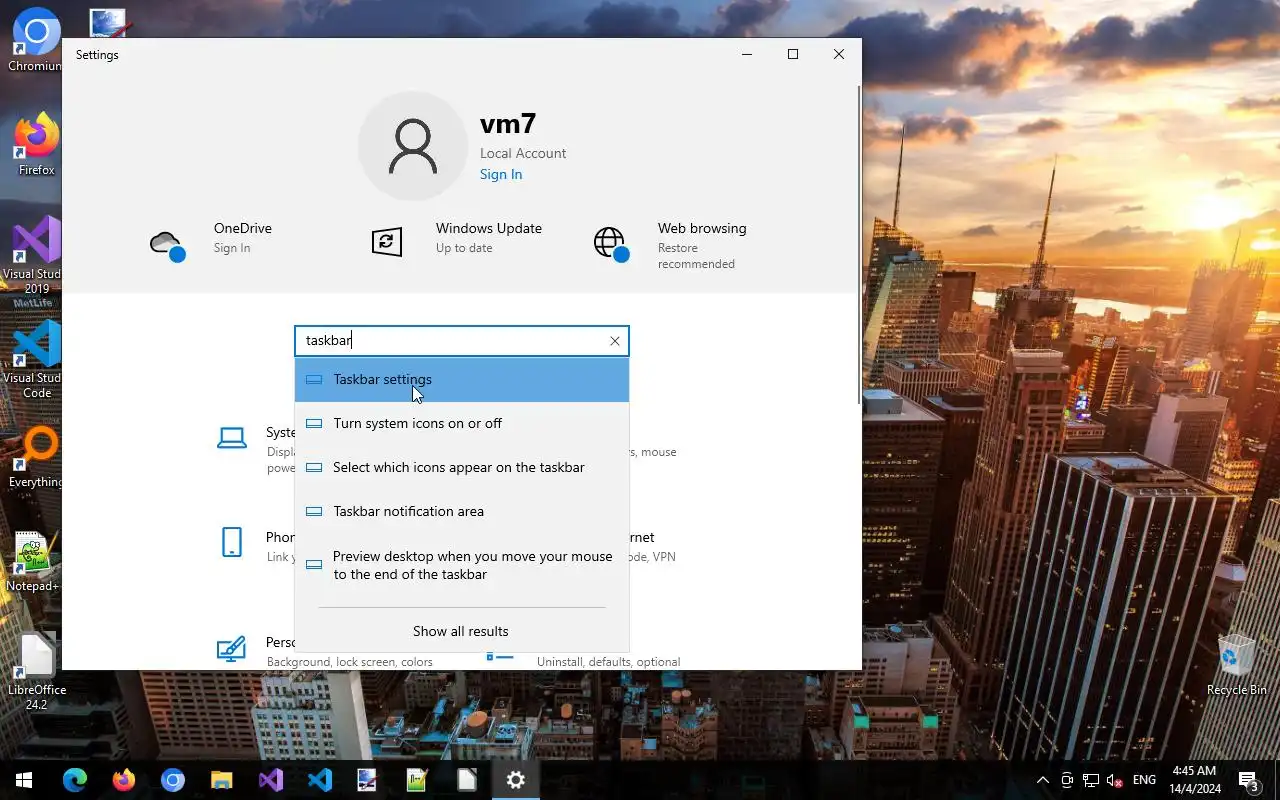Click the user avatar picture

pos(413,146)
